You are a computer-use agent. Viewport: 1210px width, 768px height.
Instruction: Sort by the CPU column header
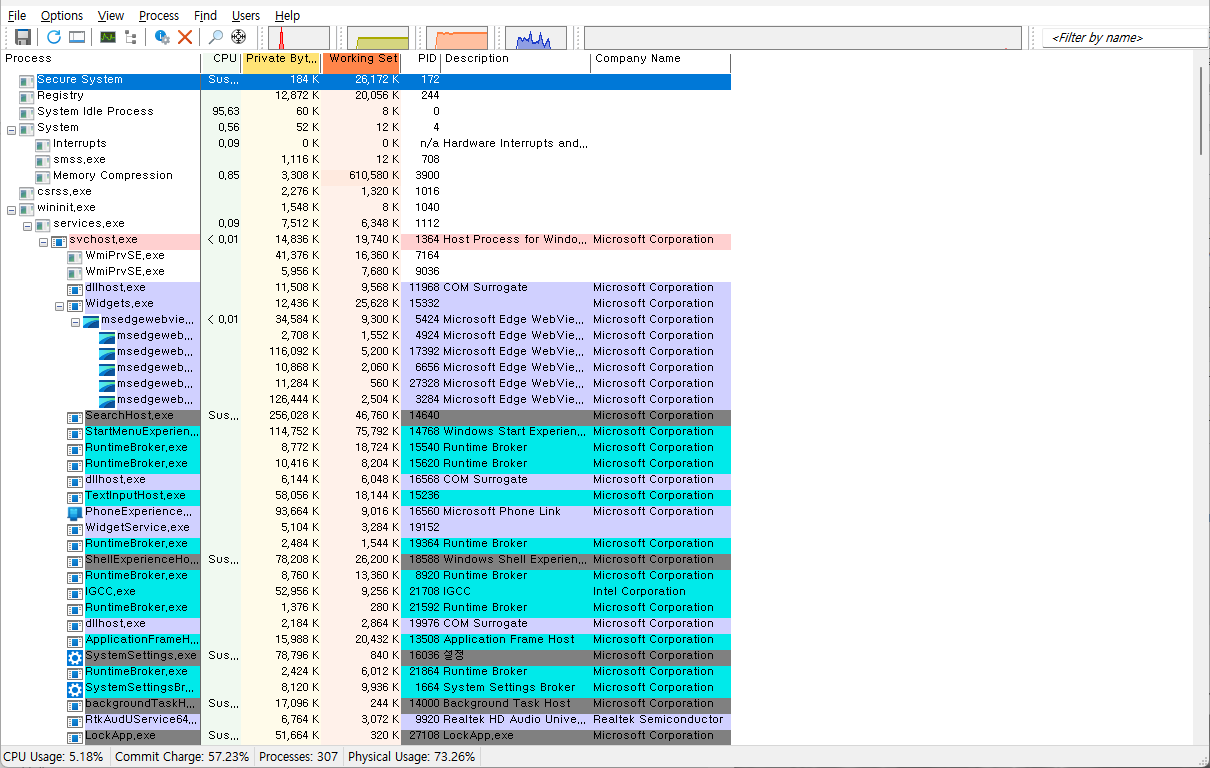[x=221, y=60]
